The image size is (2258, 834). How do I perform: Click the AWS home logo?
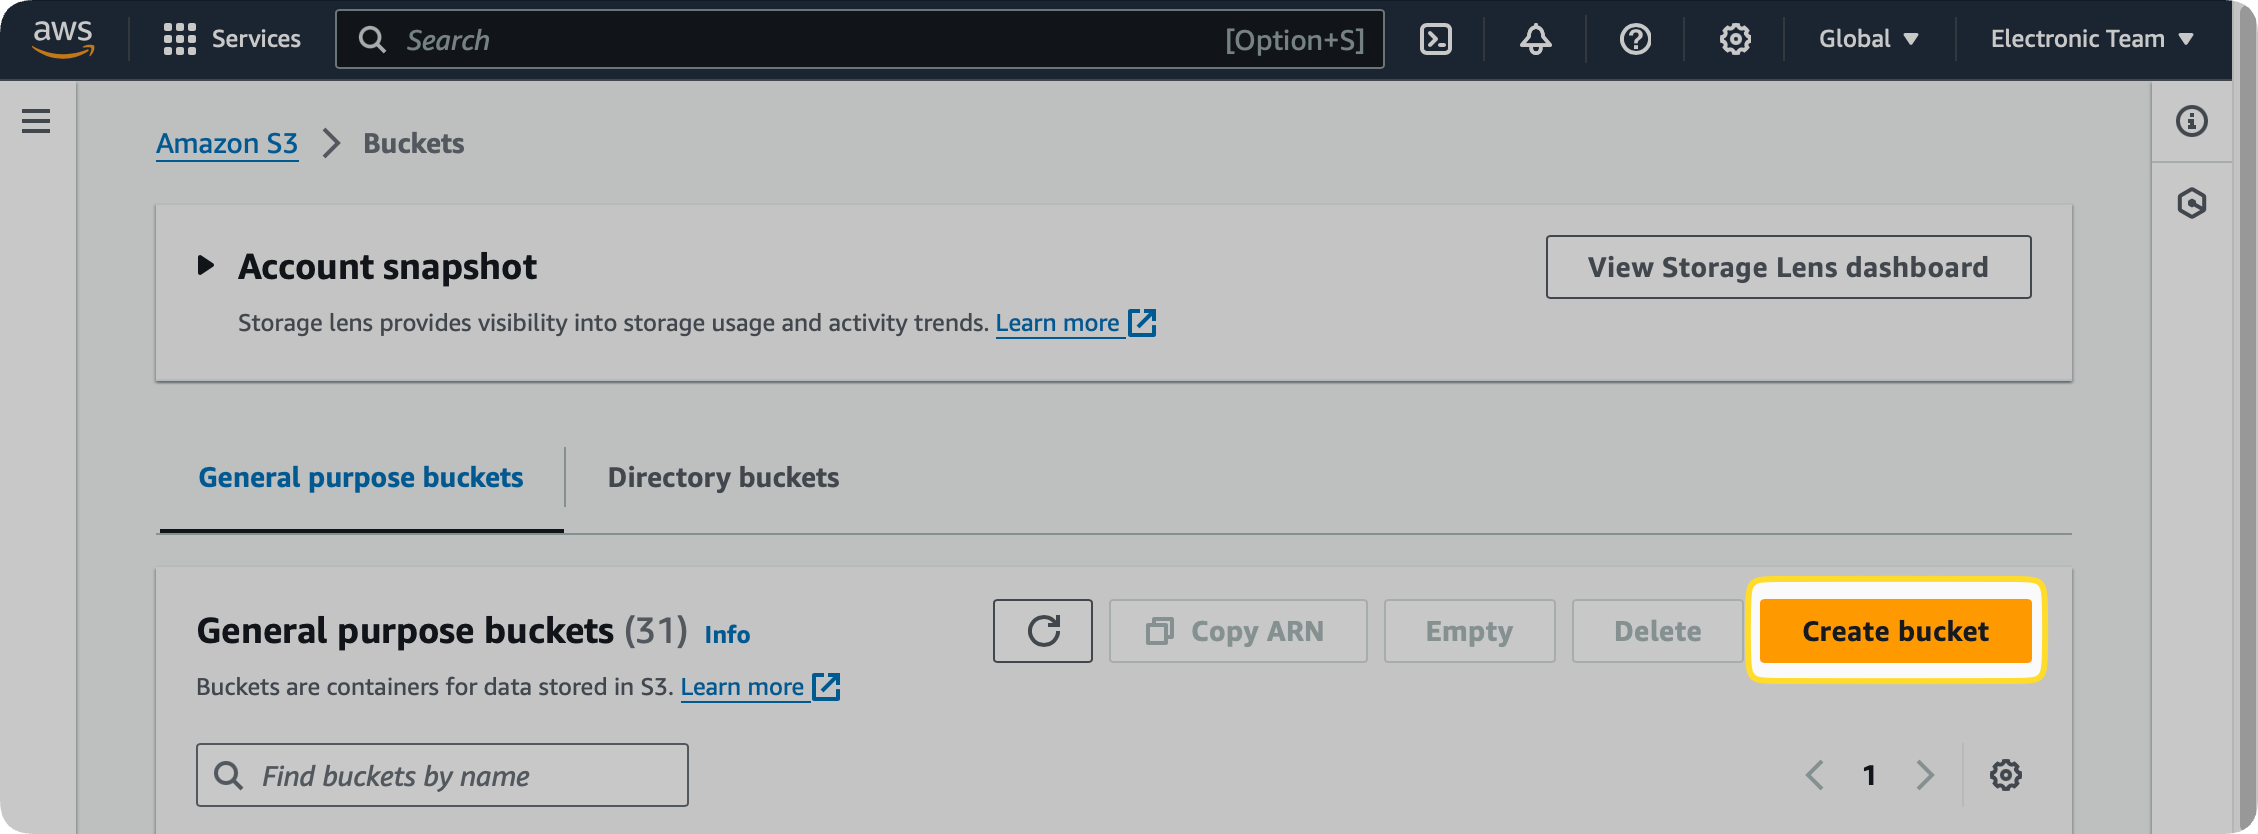coord(62,39)
